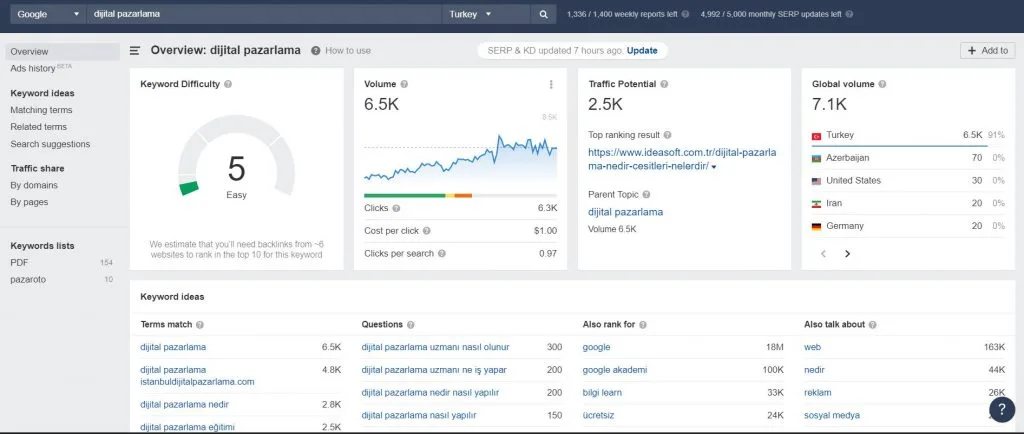The height and width of the screenshot is (434, 1024).
Task: Open reklam keyword
Action: (818, 393)
